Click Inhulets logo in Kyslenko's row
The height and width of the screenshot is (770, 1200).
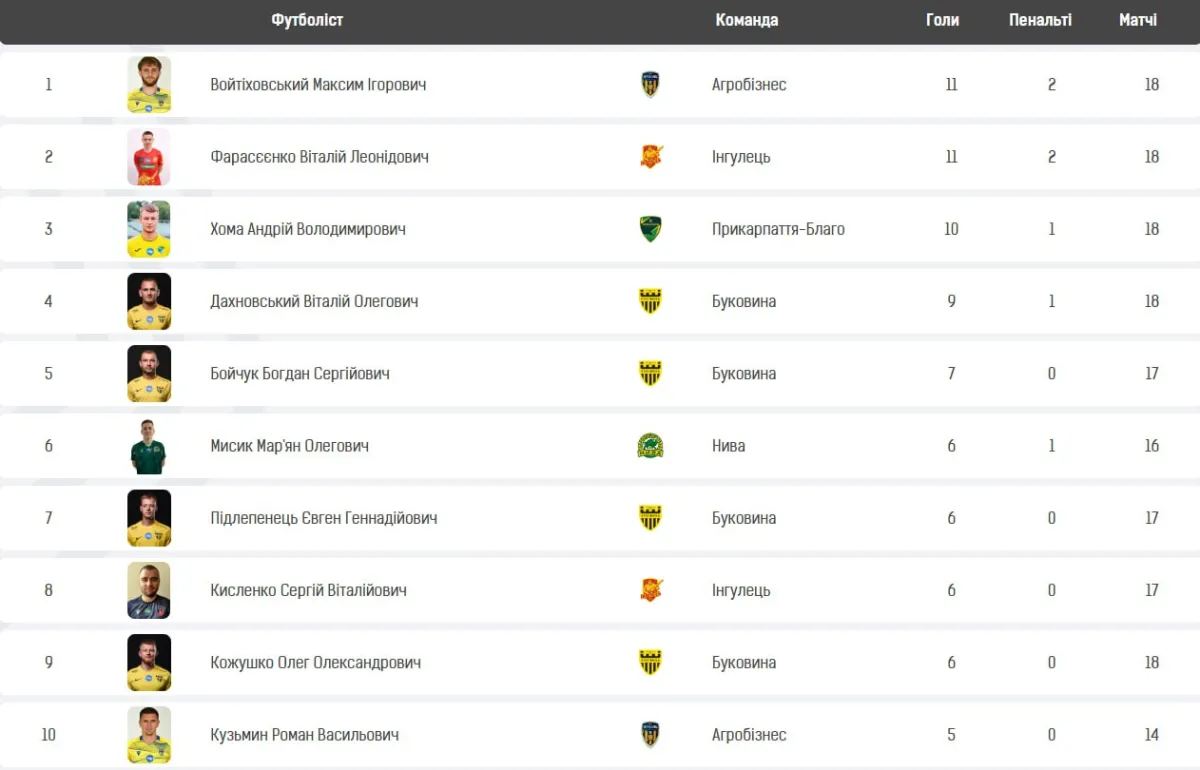point(651,590)
